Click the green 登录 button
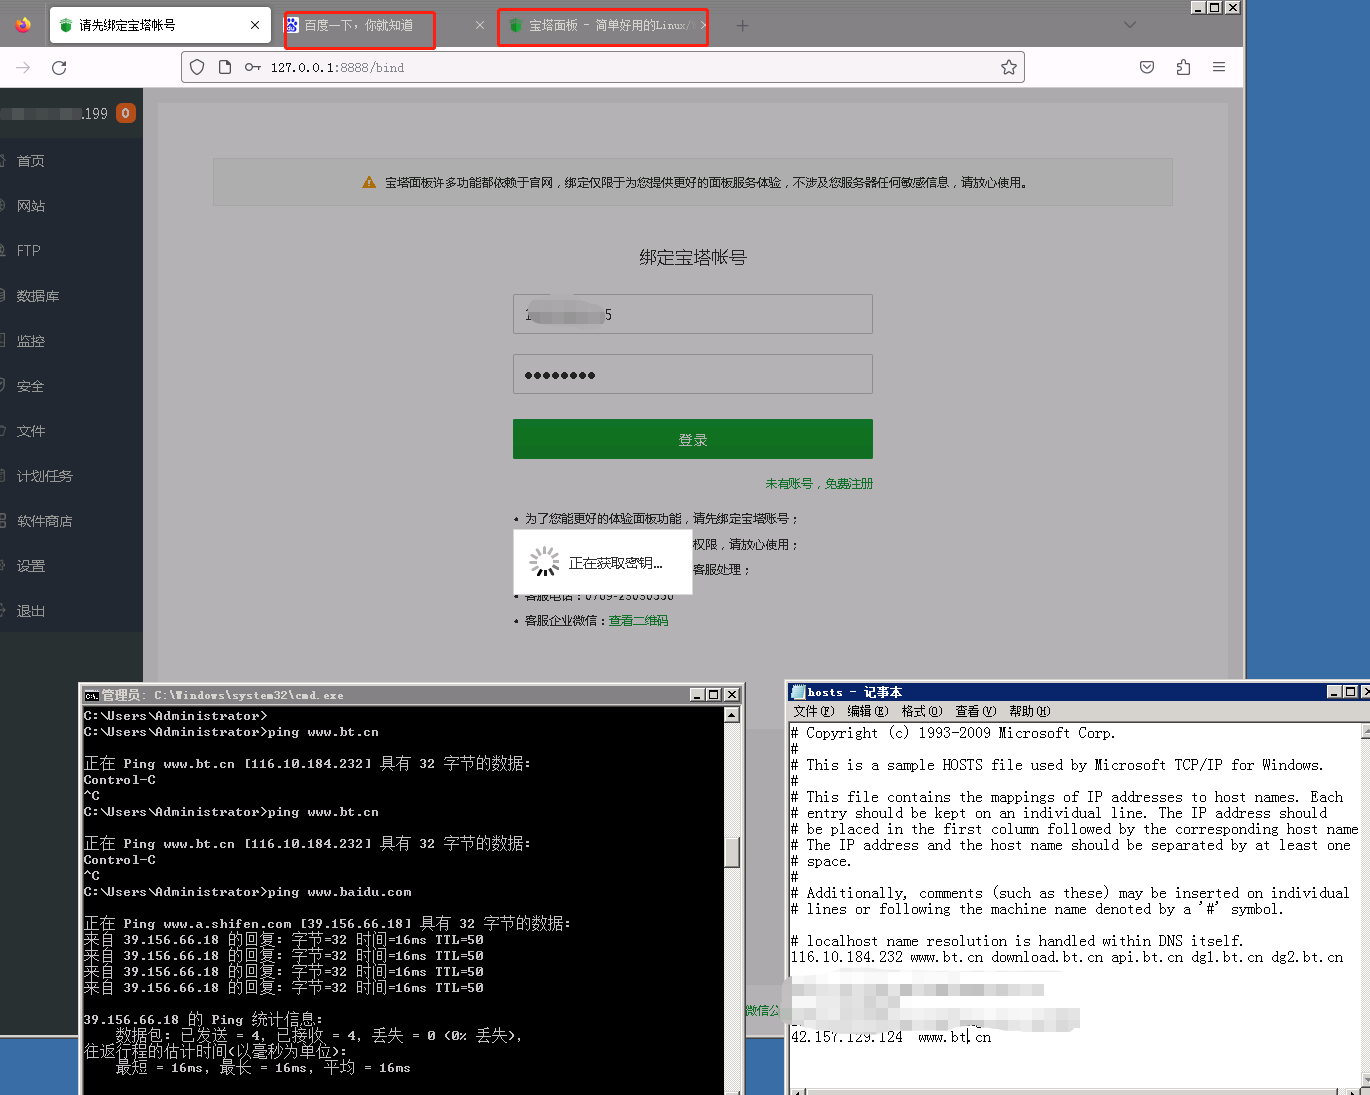 693,439
